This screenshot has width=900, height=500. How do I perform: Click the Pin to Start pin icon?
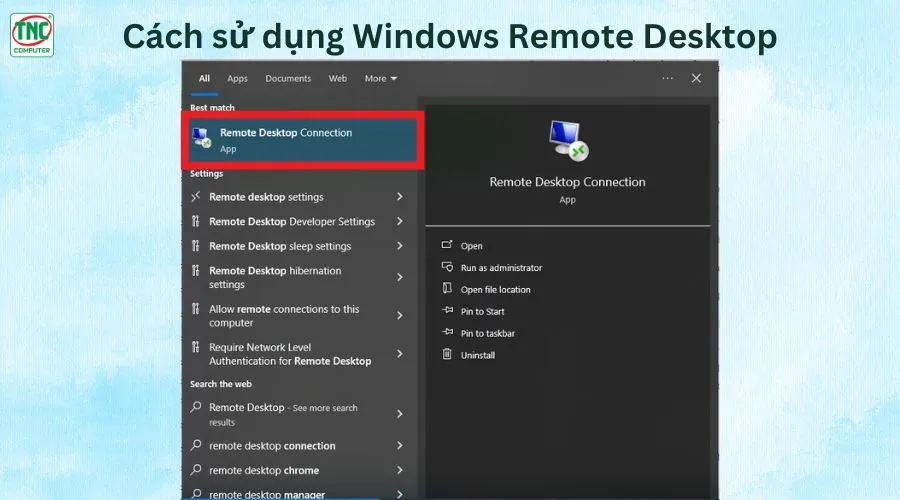click(x=447, y=310)
